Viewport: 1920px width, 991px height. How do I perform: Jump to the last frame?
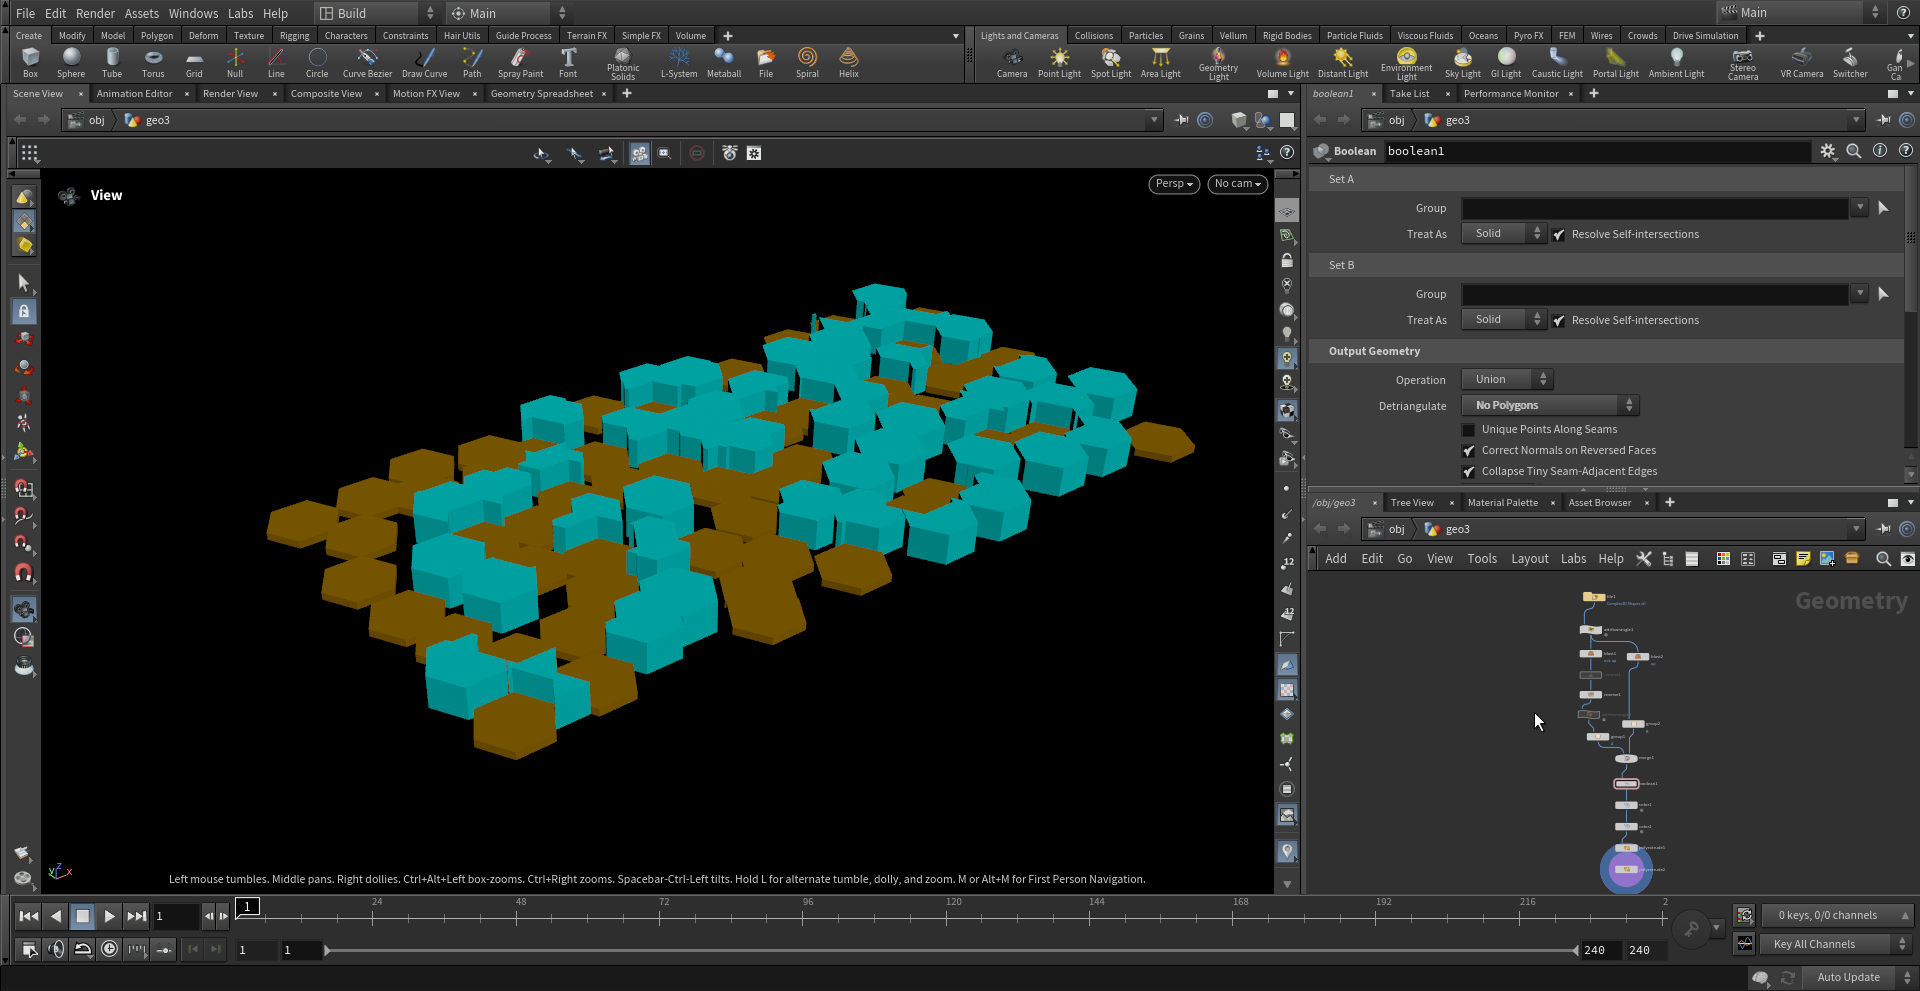pyautogui.click(x=137, y=916)
